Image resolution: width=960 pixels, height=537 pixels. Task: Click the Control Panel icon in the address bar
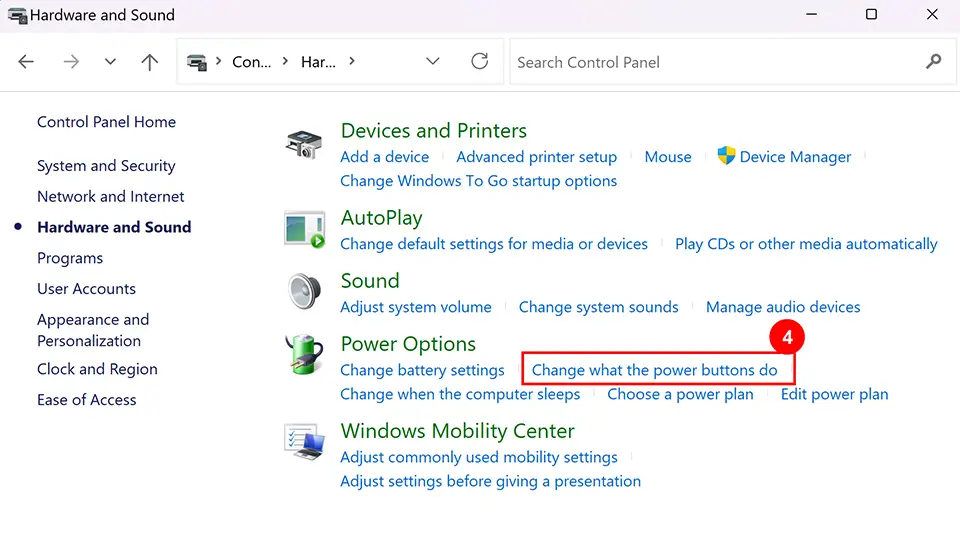pyautogui.click(x=197, y=62)
